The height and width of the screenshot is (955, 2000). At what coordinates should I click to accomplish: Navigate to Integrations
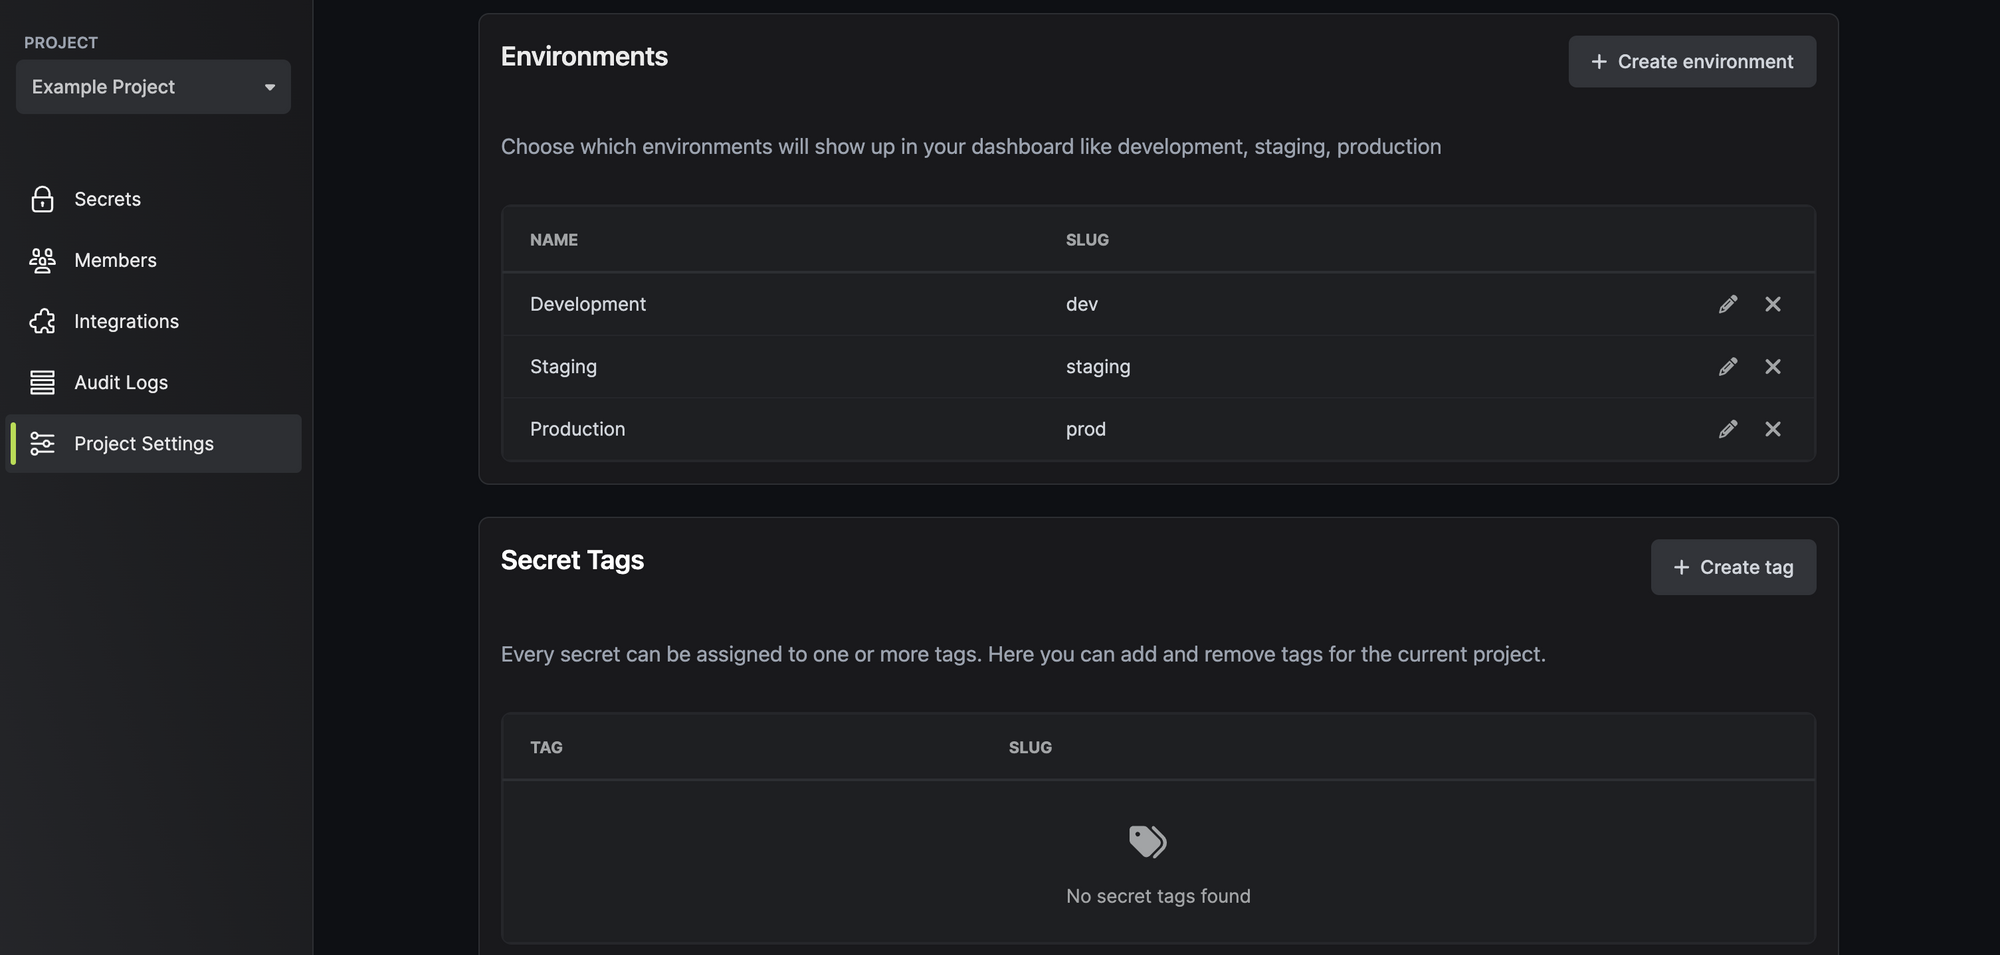[x=126, y=321]
